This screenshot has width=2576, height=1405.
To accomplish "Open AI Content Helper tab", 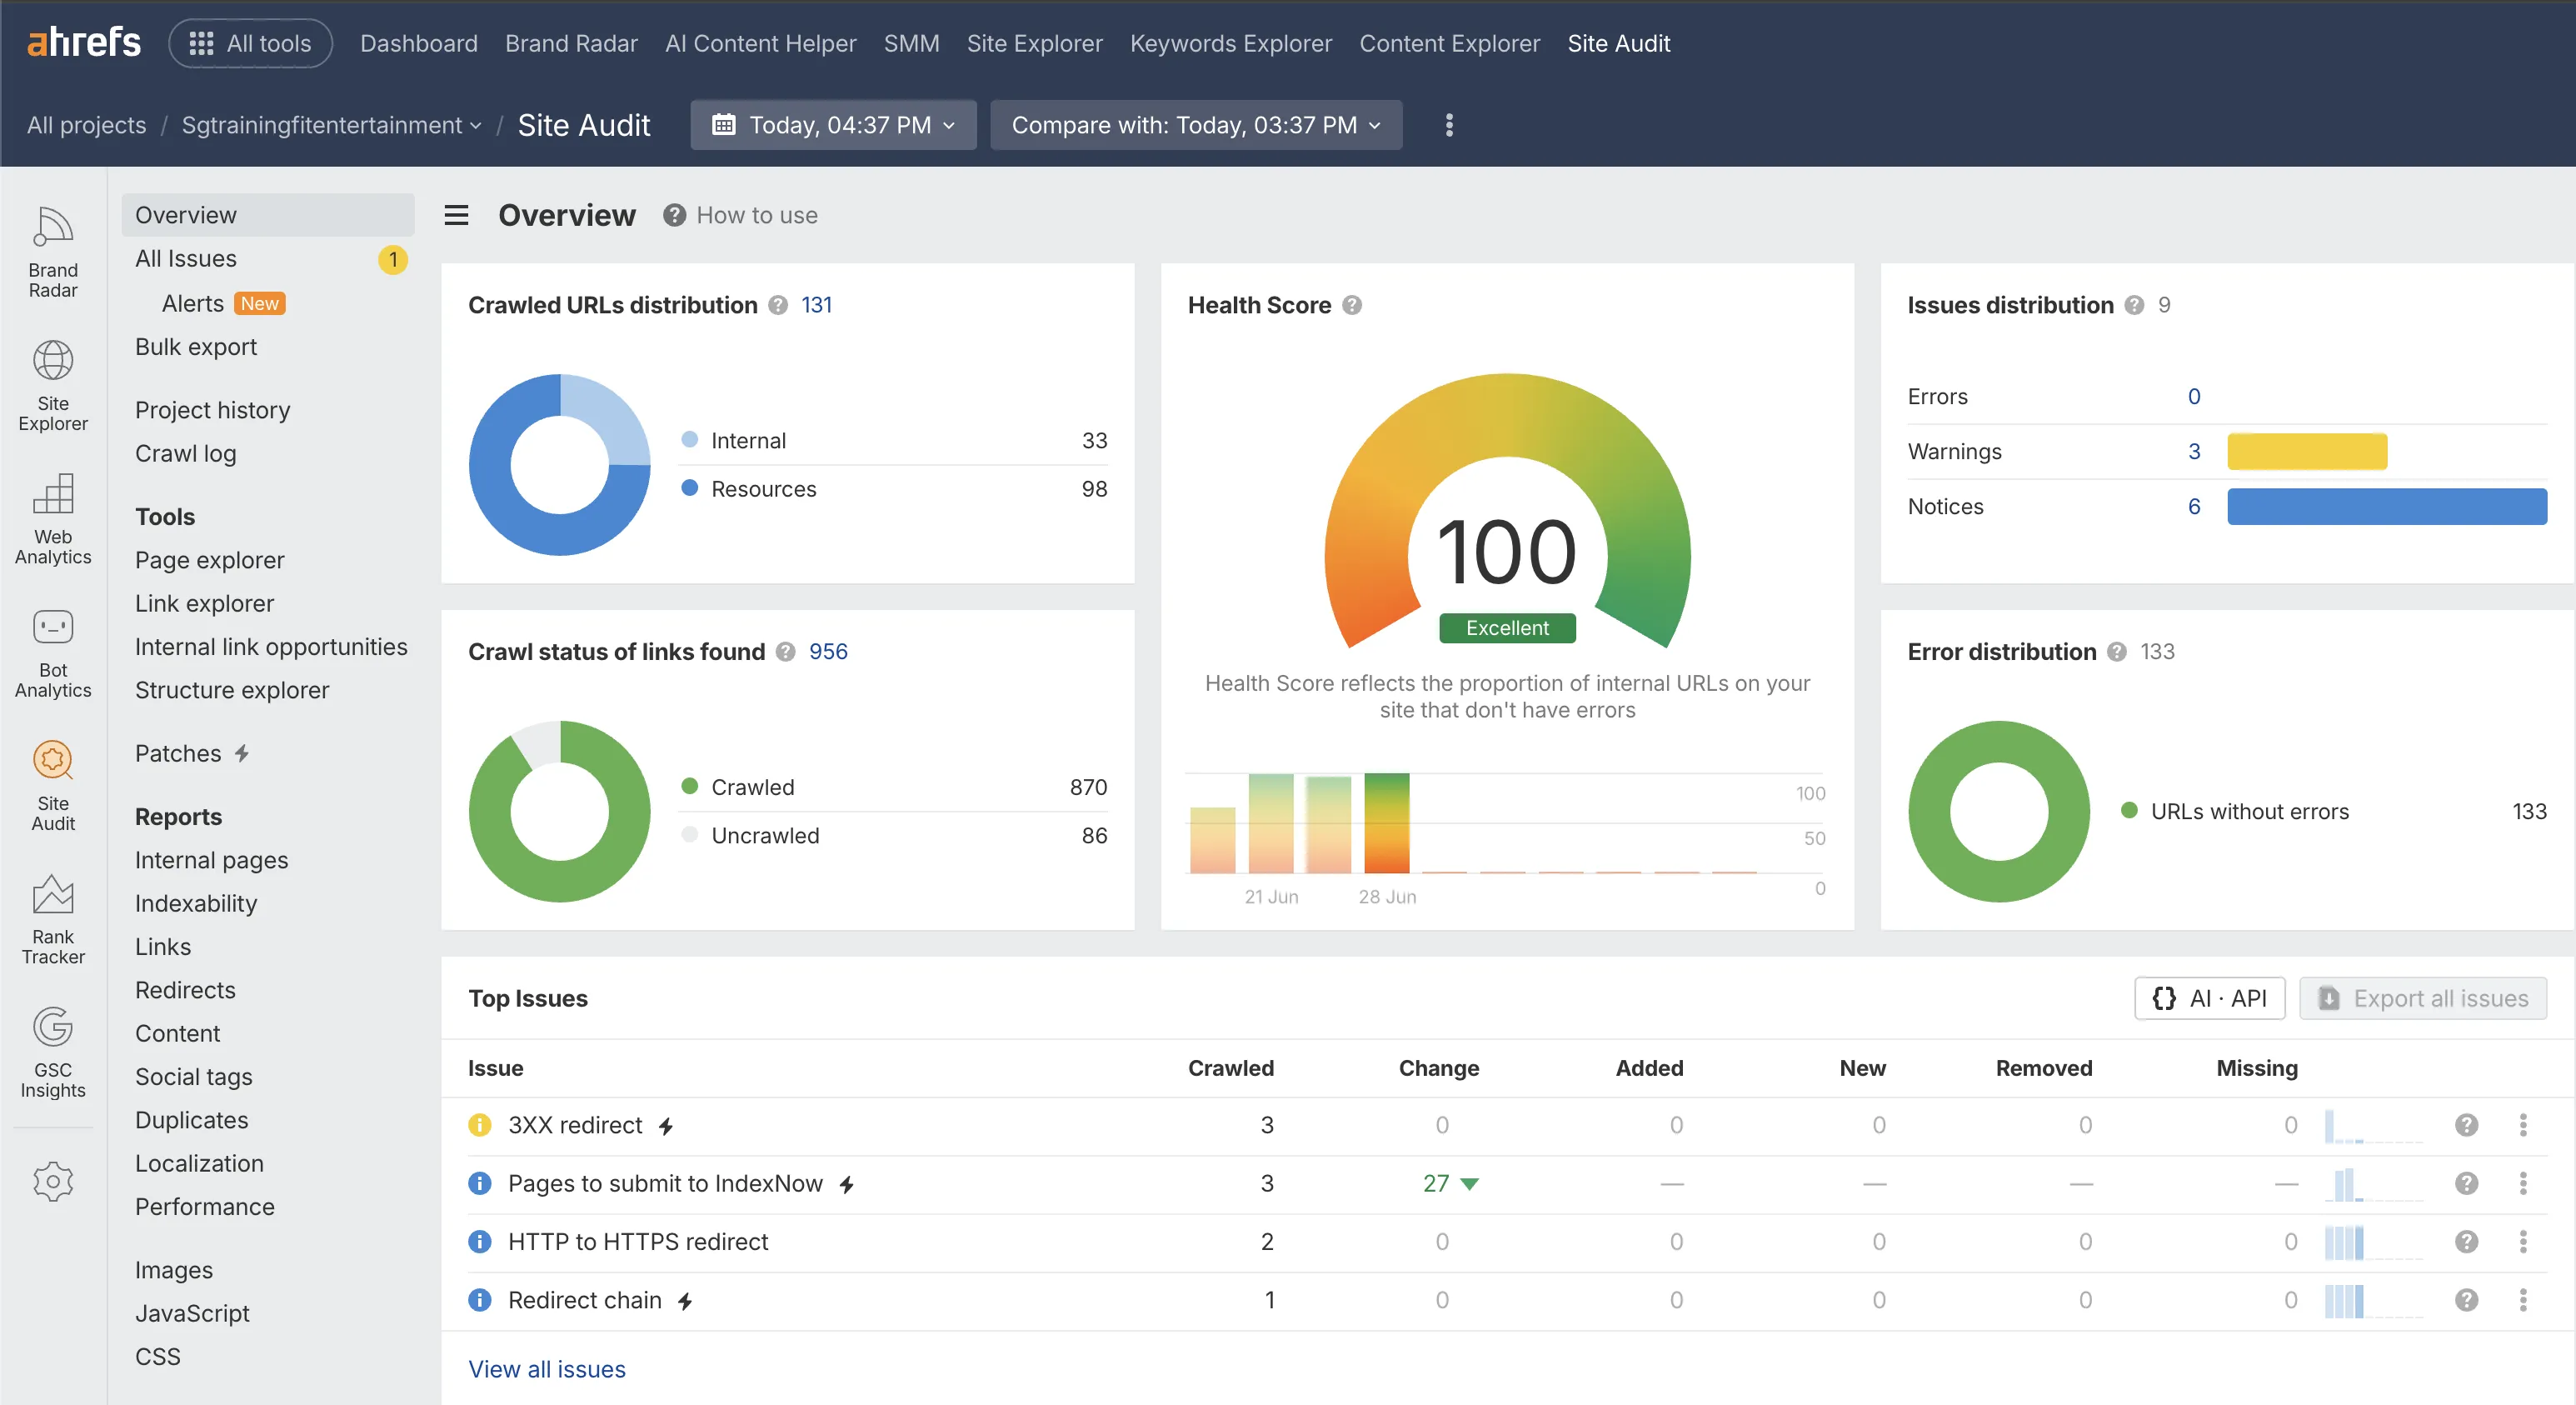I will 760,43.
